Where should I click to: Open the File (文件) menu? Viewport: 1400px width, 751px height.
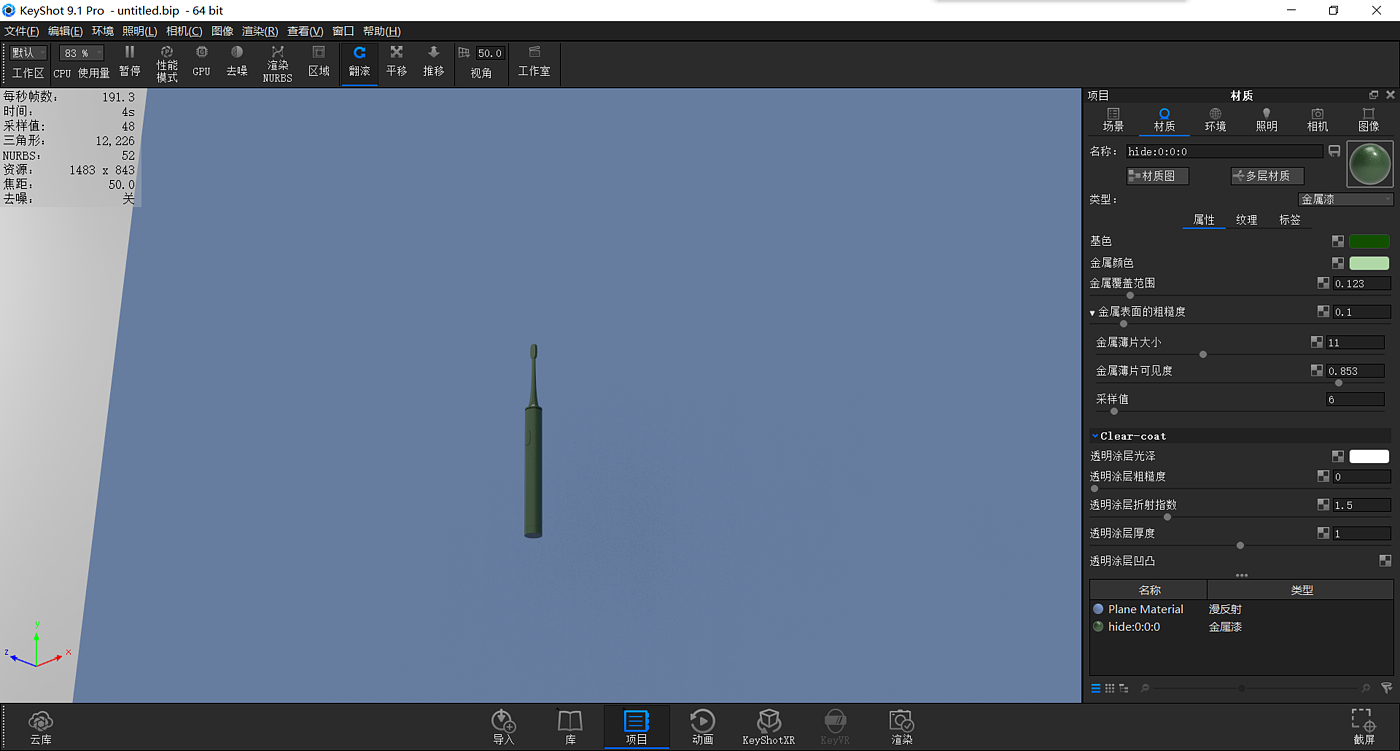pyautogui.click(x=22, y=31)
